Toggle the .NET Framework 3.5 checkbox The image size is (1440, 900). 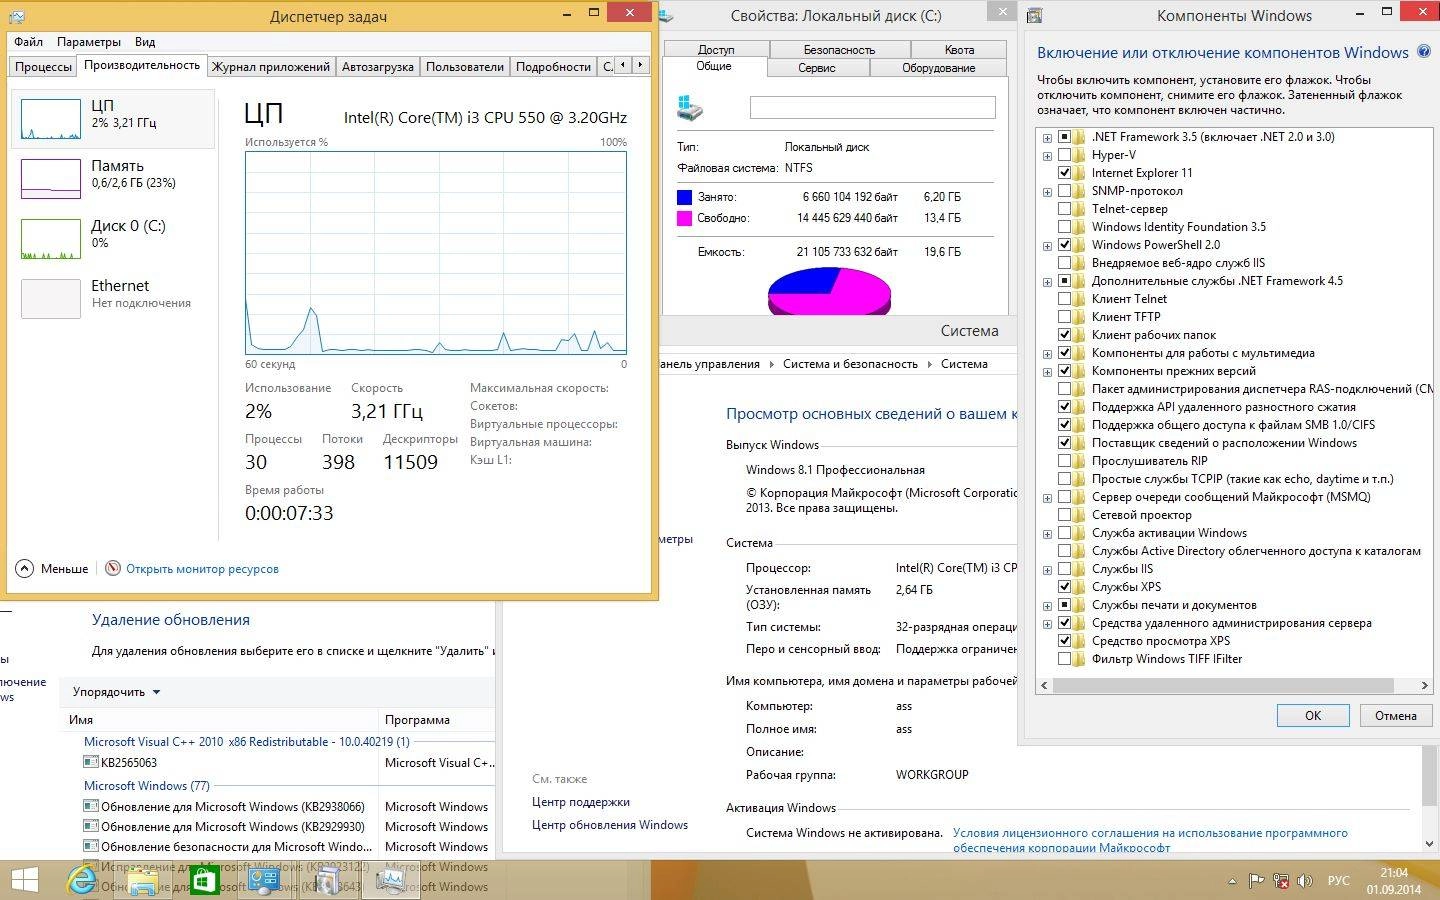(x=1064, y=137)
